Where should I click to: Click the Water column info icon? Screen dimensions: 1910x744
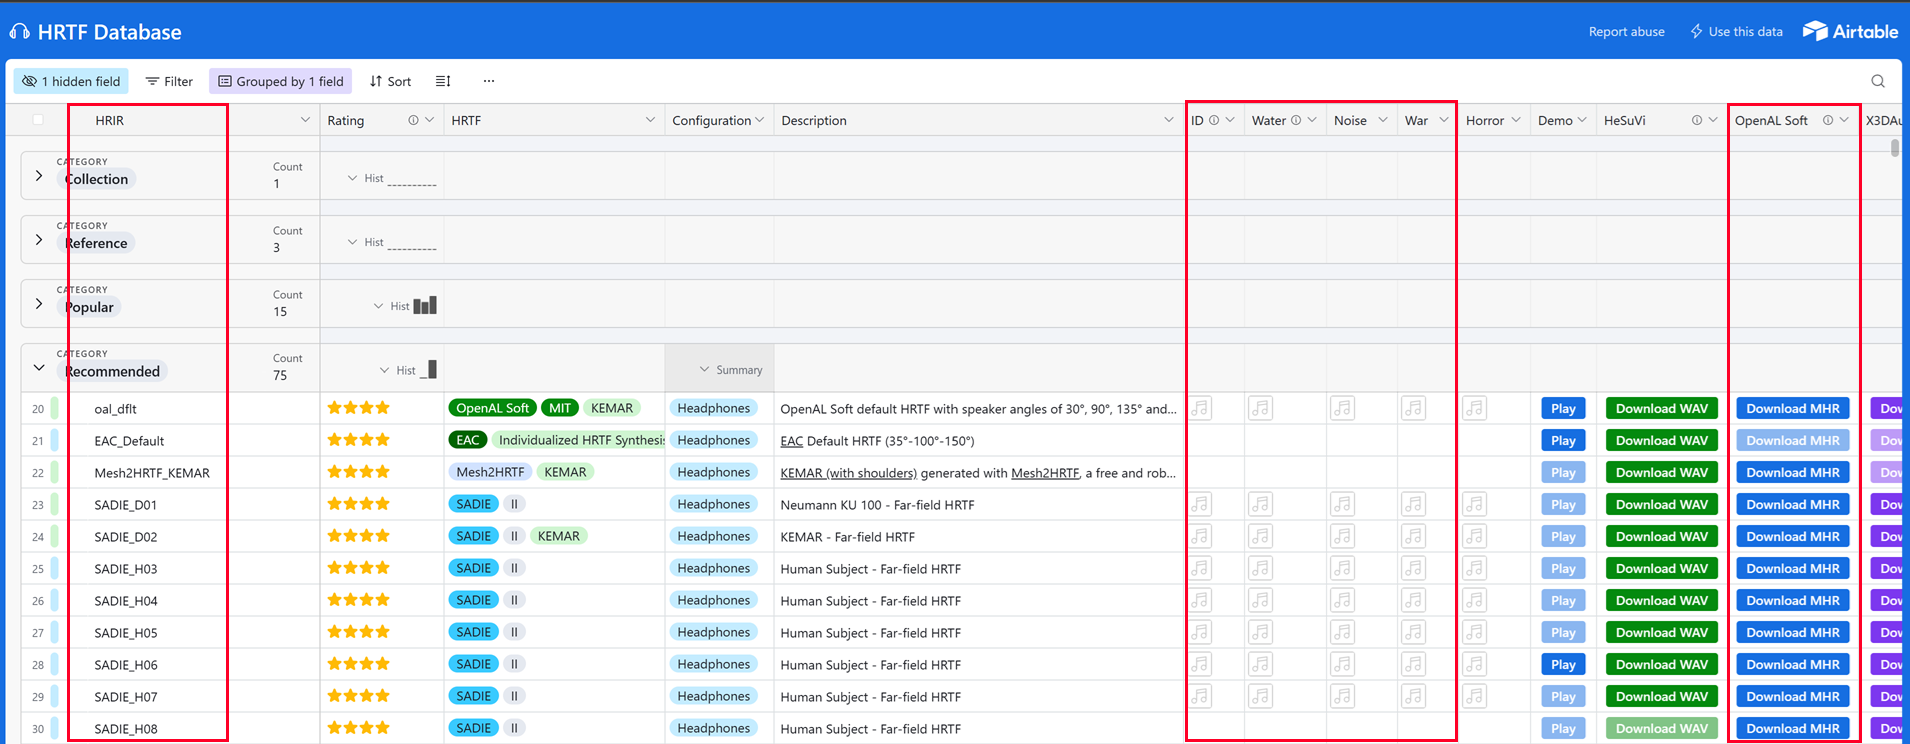(x=1296, y=120)
